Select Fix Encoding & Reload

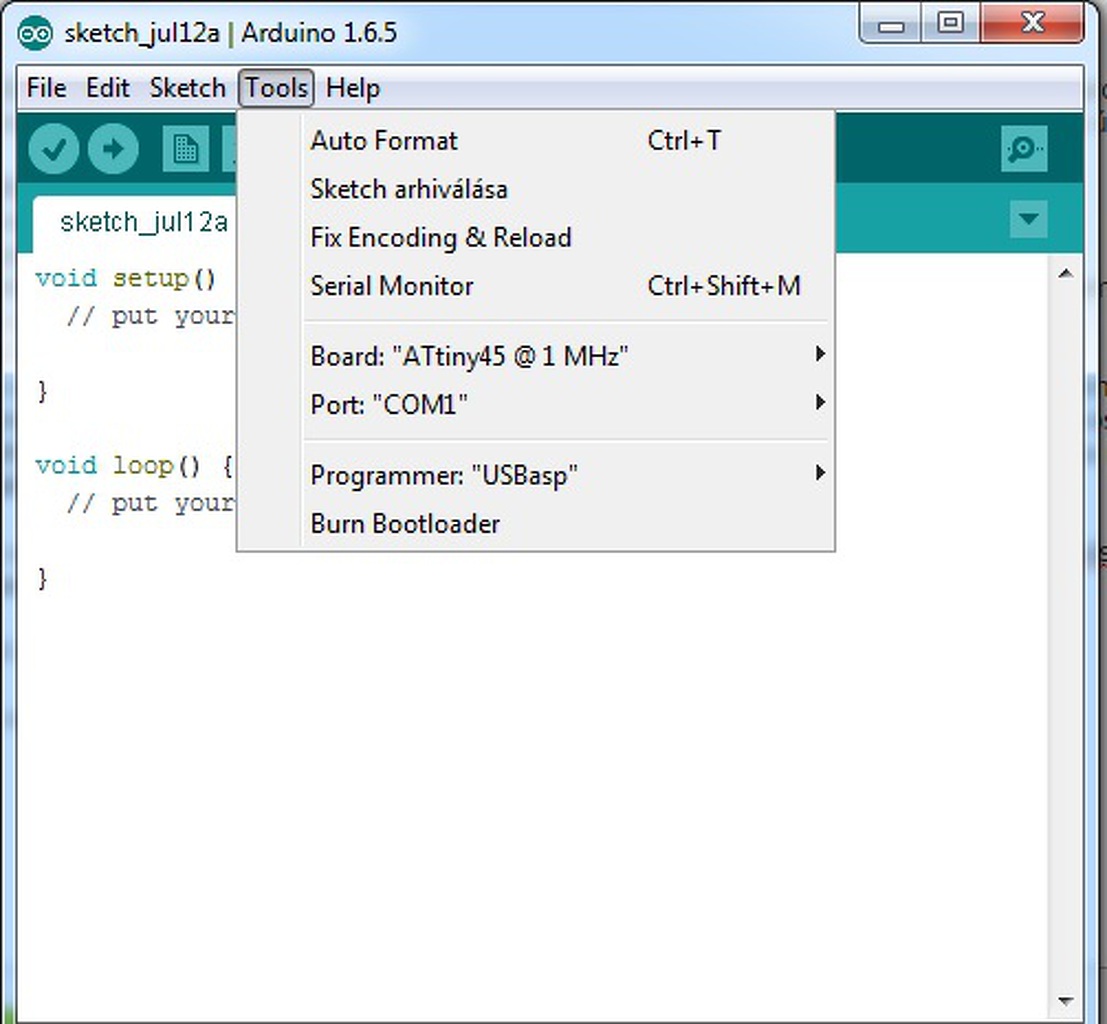535,237
